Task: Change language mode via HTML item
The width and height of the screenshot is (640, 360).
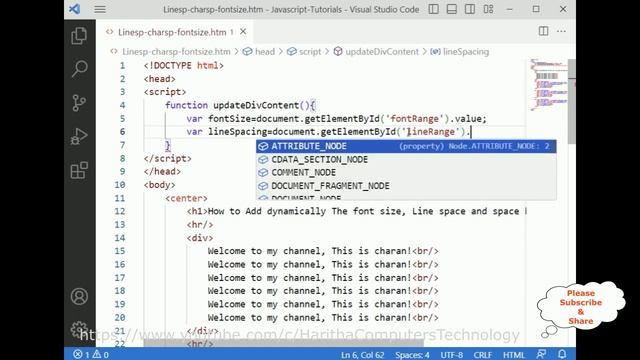Action: coord(514,355)
